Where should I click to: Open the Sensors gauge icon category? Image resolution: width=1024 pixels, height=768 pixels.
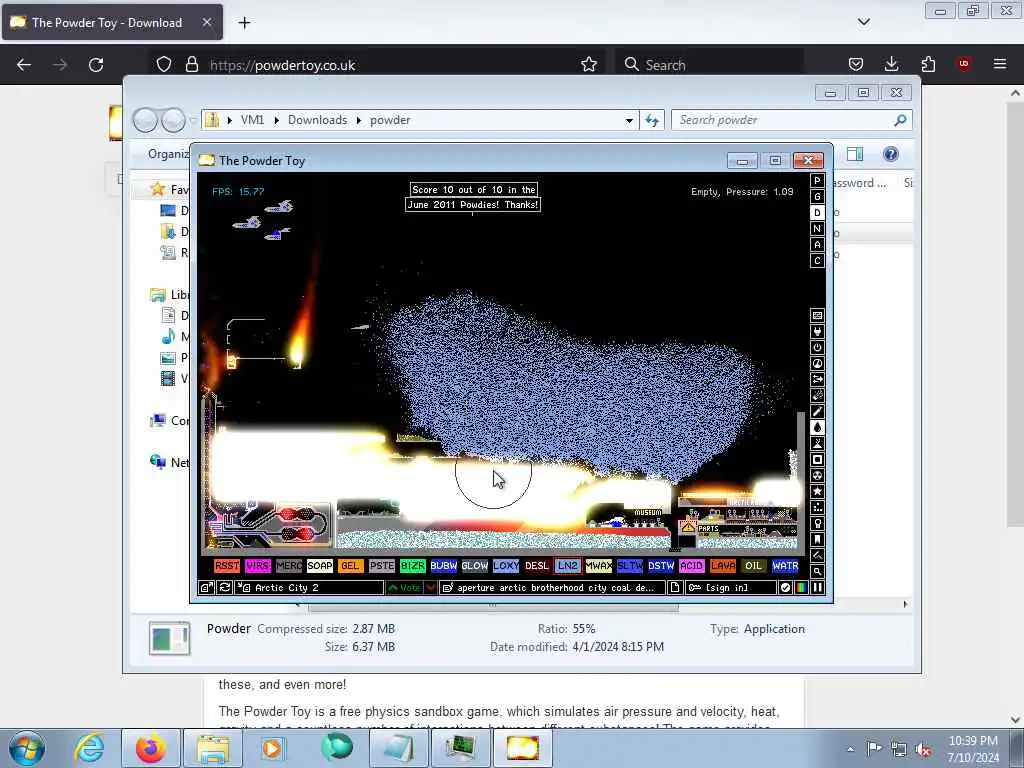pyautogui.click(x=817, y=364)
